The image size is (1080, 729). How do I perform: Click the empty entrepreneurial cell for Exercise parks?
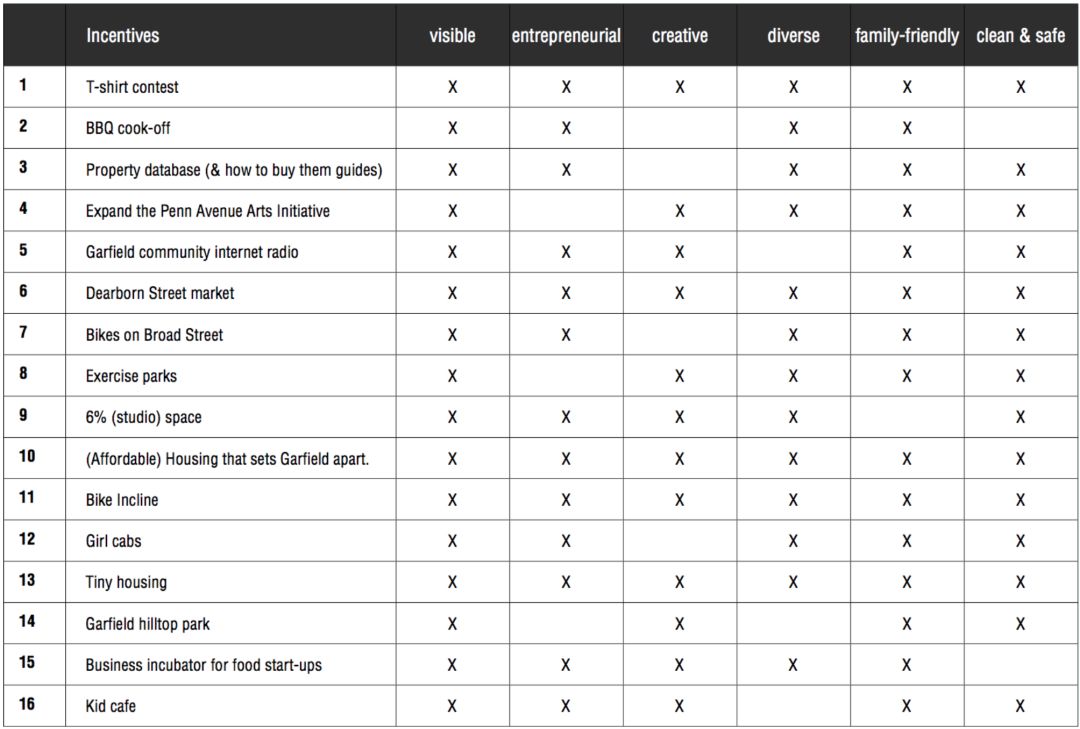pyautogui.click(x=566, y=376)
